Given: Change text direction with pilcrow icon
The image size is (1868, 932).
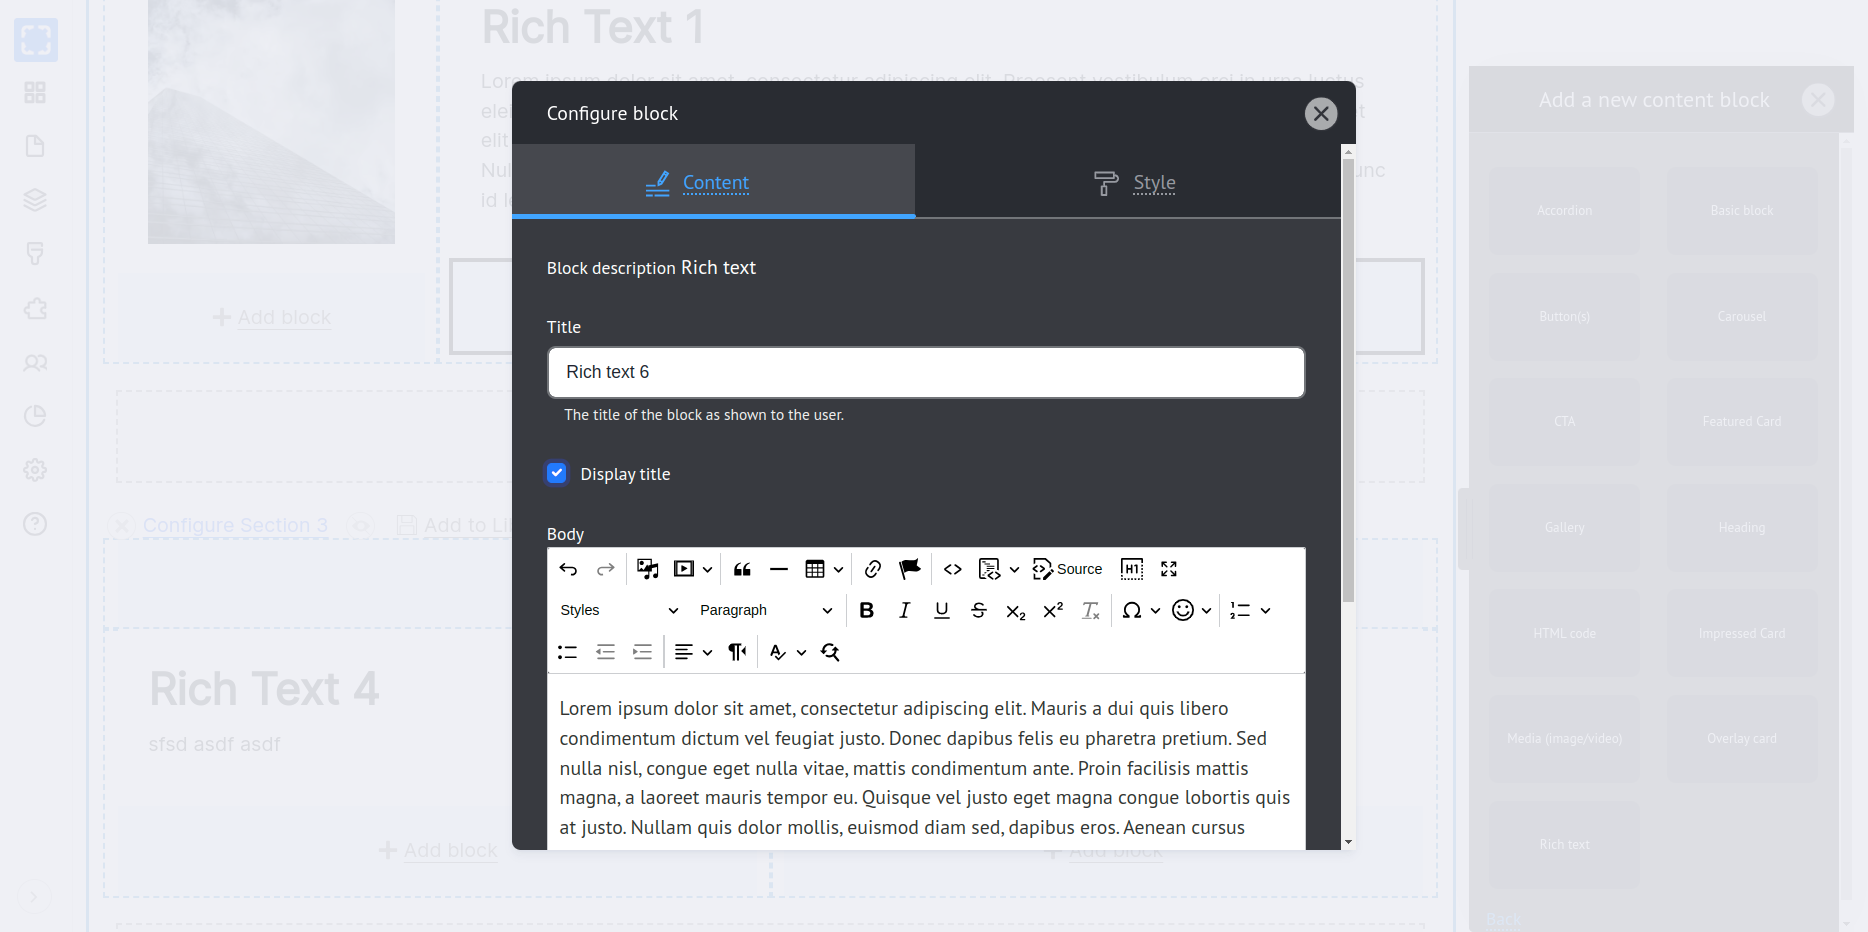Looking at the screenshot, I should pyautogui.click(x=737, y=652).
